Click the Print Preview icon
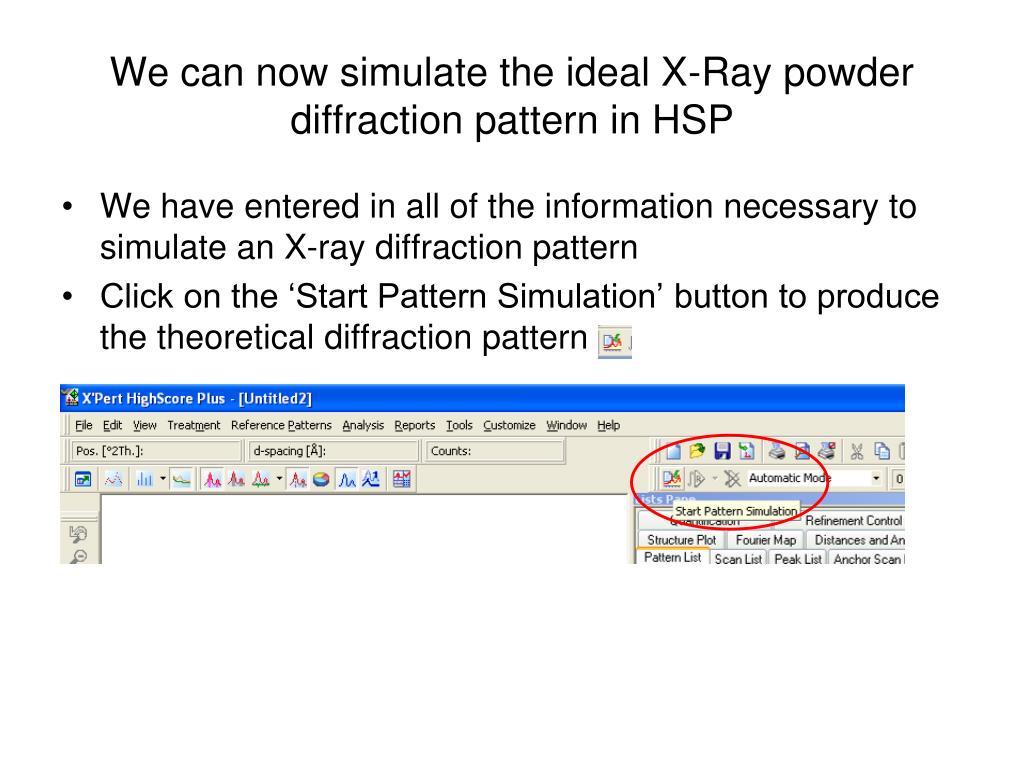The width and height of the screenshot is (1024, 768). coord(801,451)
